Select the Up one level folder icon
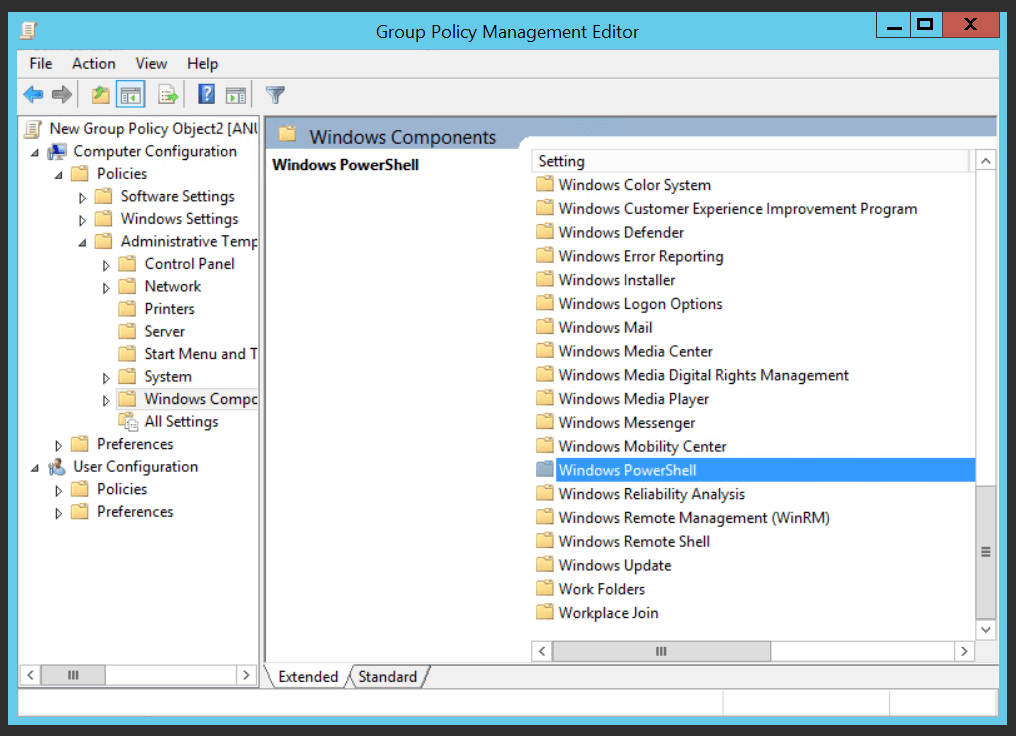1016x736 pixels. click(100, 93)
